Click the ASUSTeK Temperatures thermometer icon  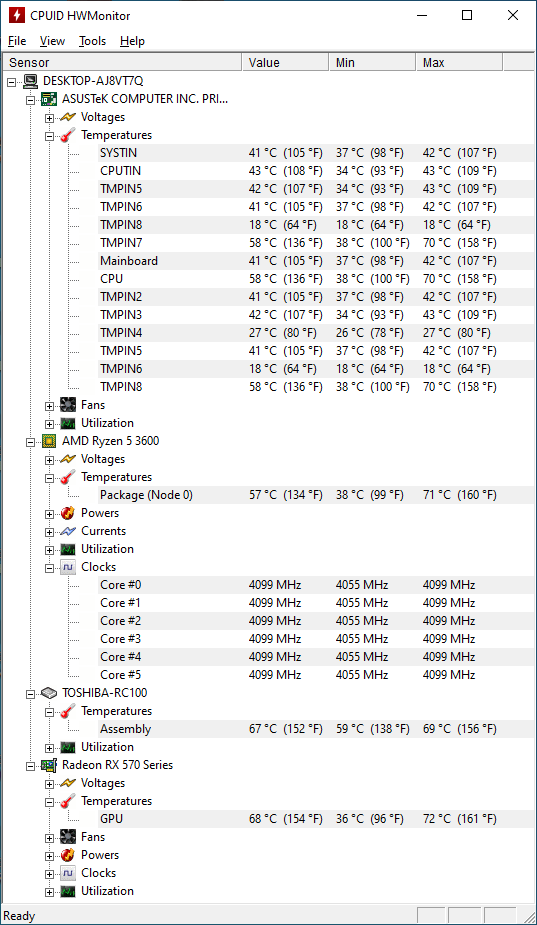(68, 135)
